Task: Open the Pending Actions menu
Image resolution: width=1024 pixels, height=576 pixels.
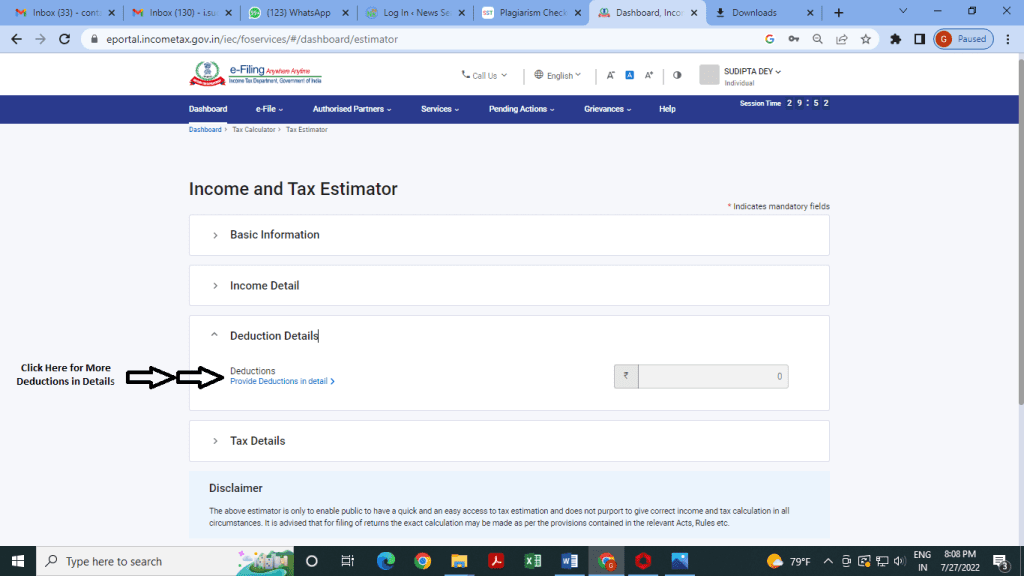Action: click(x=521, y=109)
